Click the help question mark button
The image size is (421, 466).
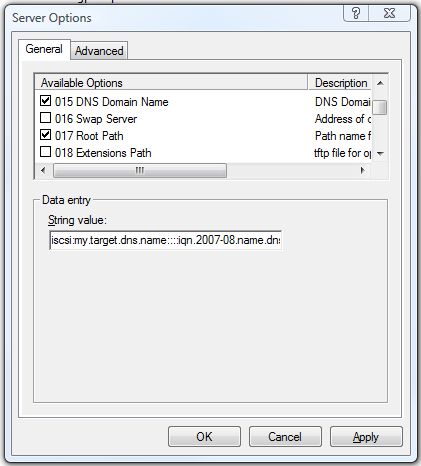click(x=356, y=13)
